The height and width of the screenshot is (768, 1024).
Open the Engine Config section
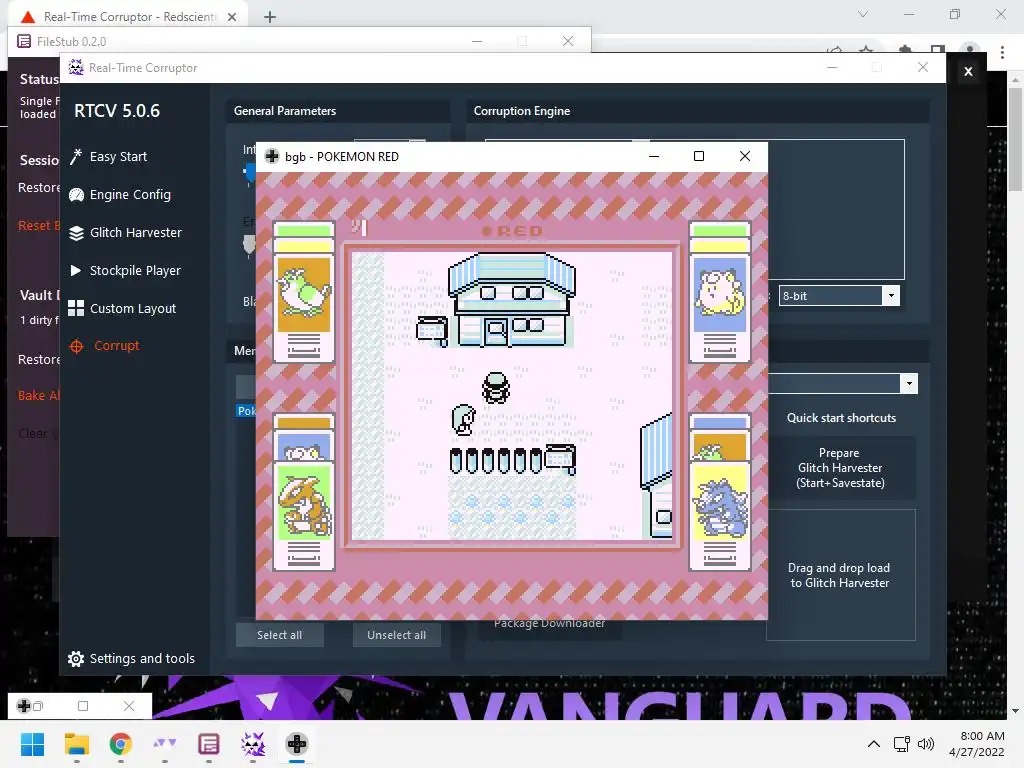121,195
